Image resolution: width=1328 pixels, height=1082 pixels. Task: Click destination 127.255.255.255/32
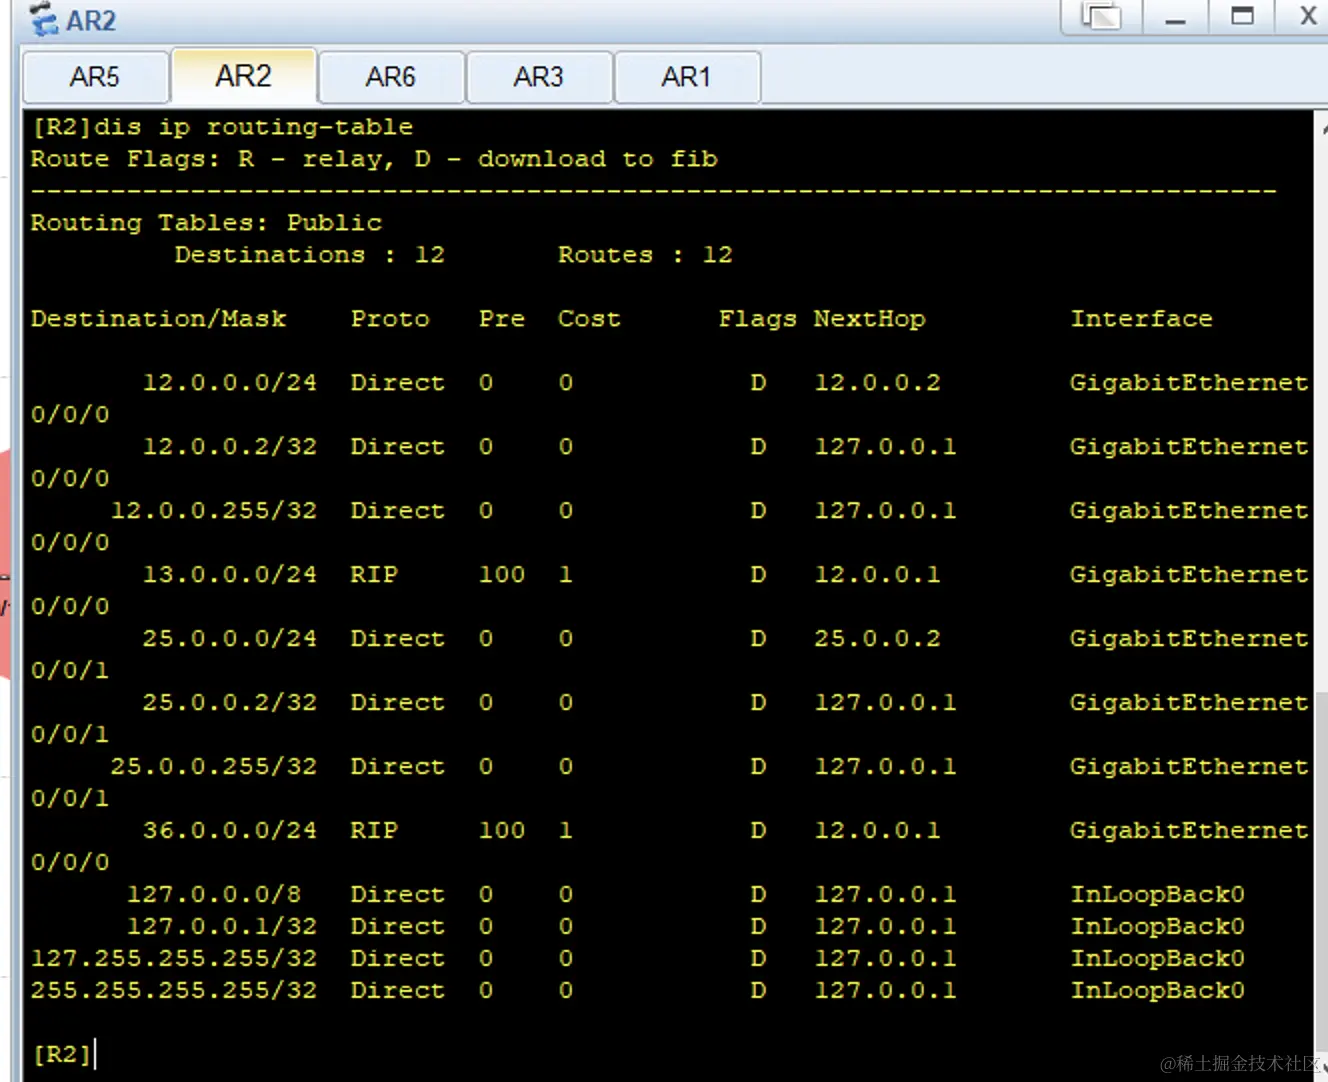coord(174,958)
